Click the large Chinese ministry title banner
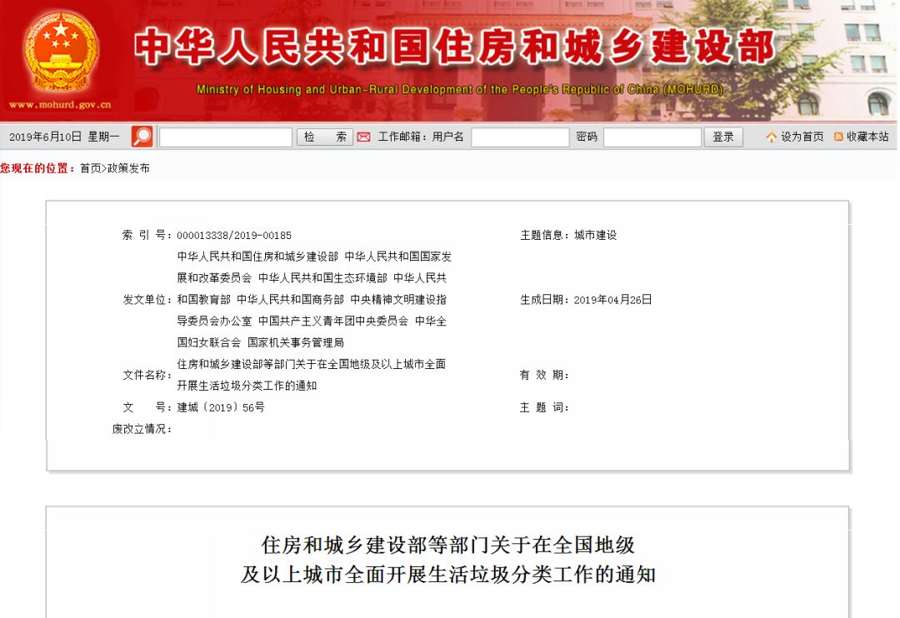The height and width of the screenshot is (618, 900). click(455, 46)
